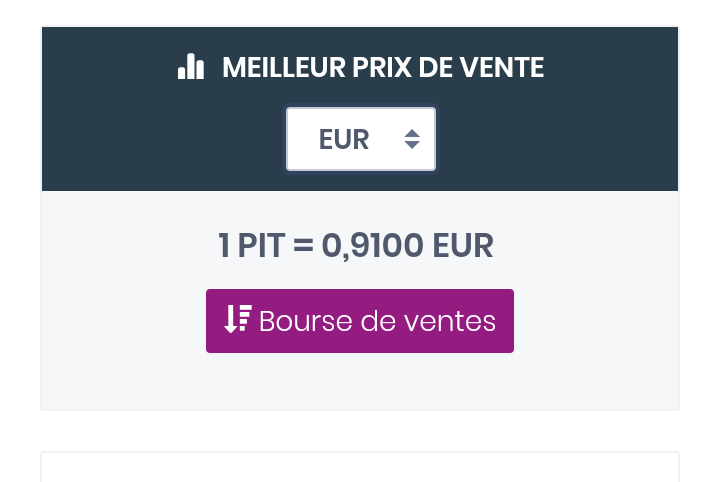This screenshot has width=720, height=482.
Task: Click the up arrow caret of the currency selector
Action: 412,133
